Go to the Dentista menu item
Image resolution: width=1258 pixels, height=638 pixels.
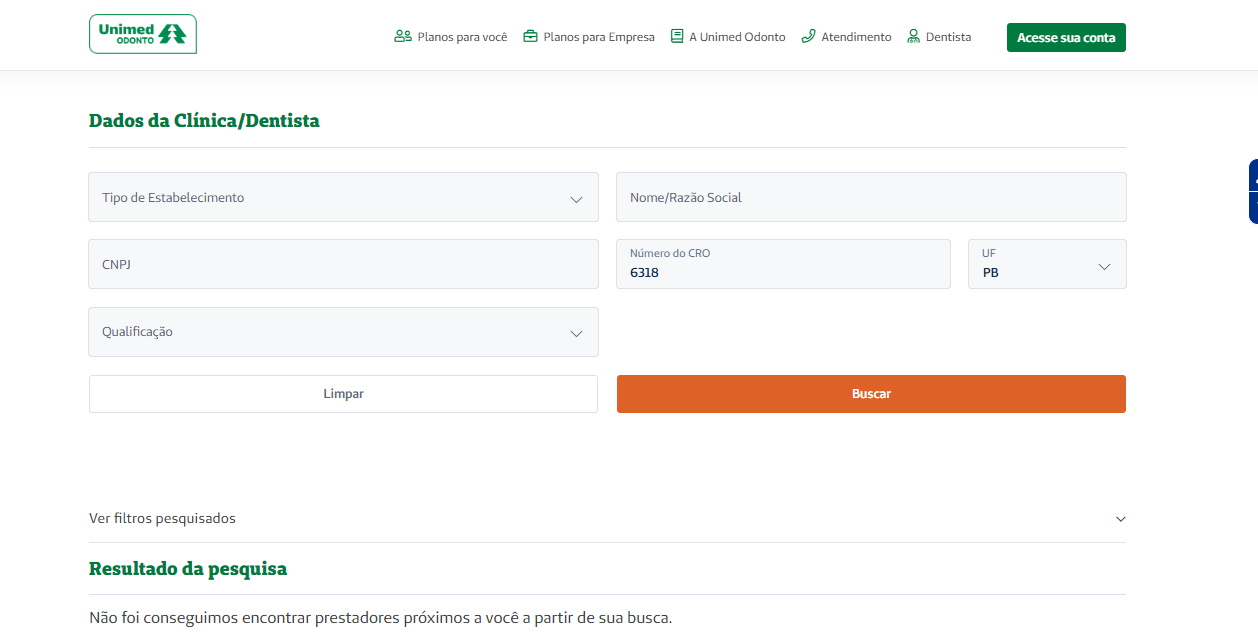(x=948, y=37)
